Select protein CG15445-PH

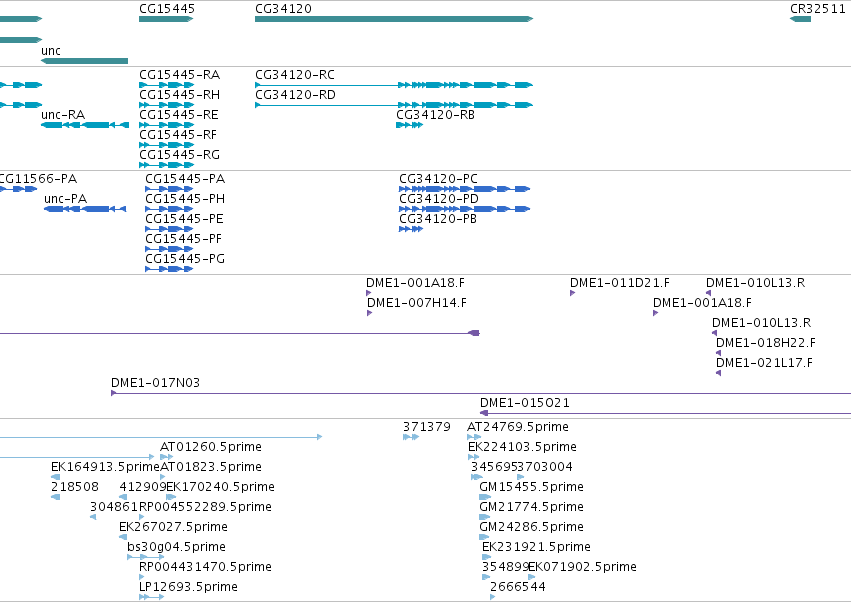(185, 199)
